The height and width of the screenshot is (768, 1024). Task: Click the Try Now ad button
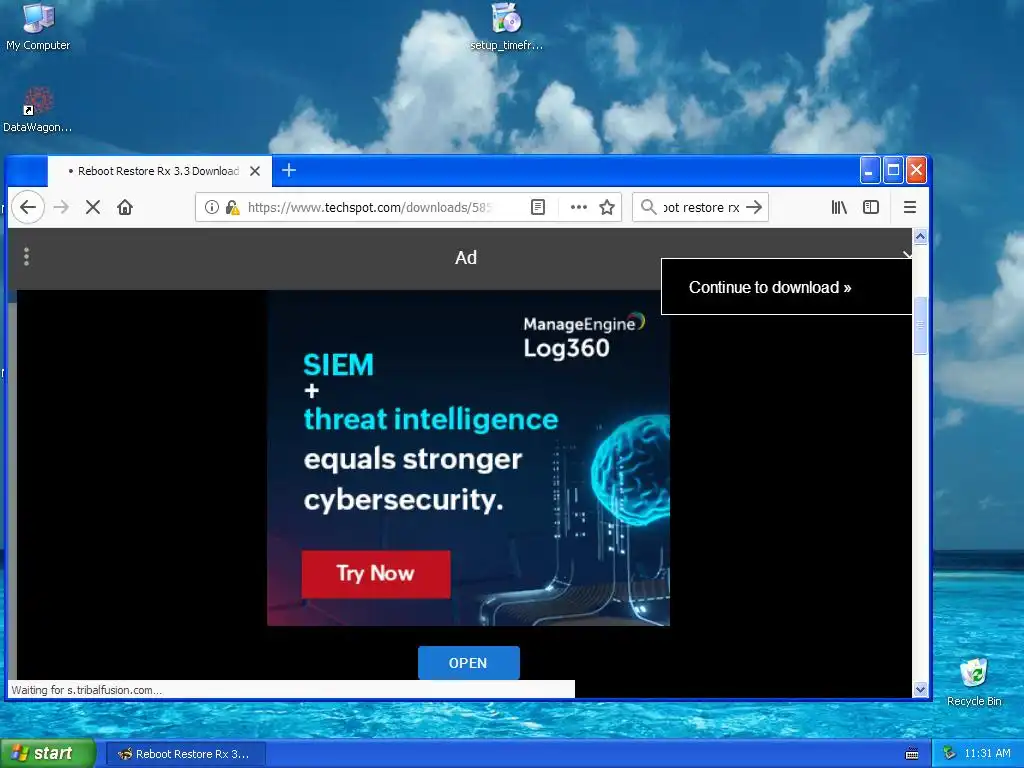pyautogui.click(x=376, y=573)
